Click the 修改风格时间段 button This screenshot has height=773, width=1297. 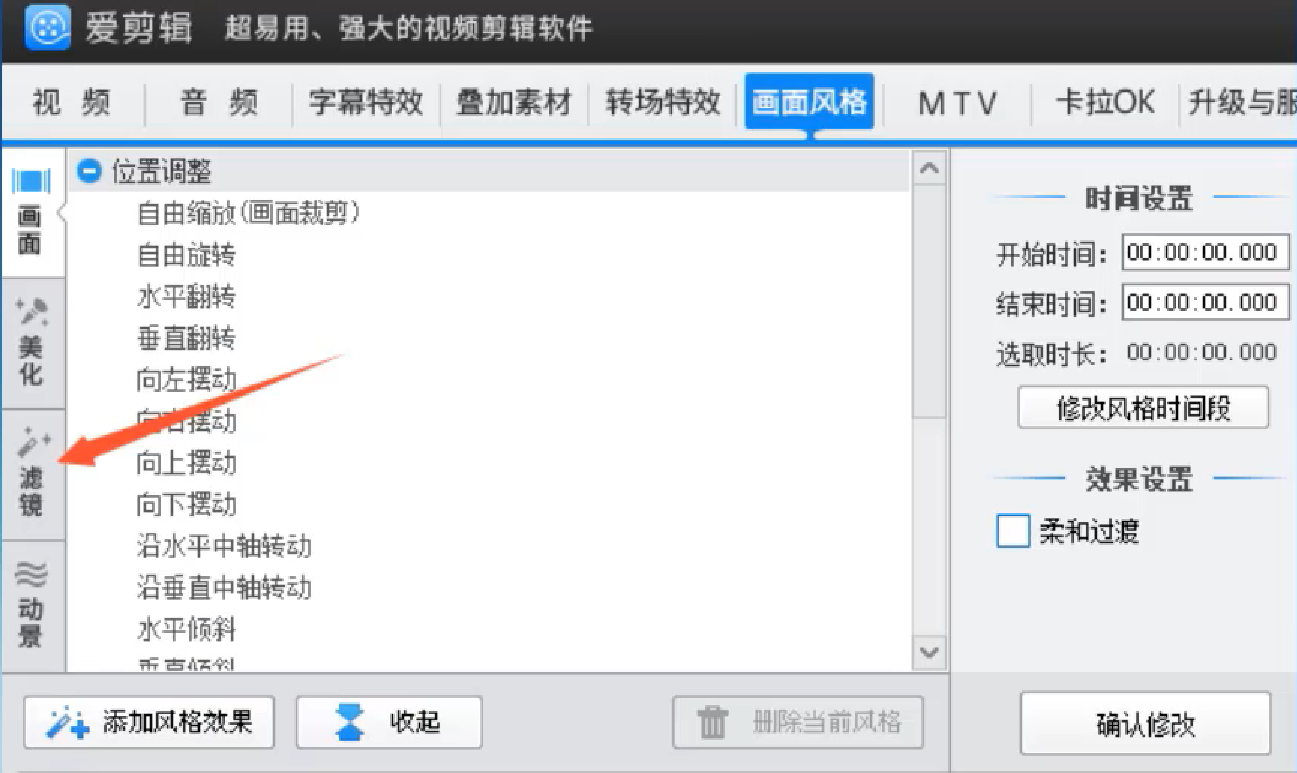coord(1143,408)
